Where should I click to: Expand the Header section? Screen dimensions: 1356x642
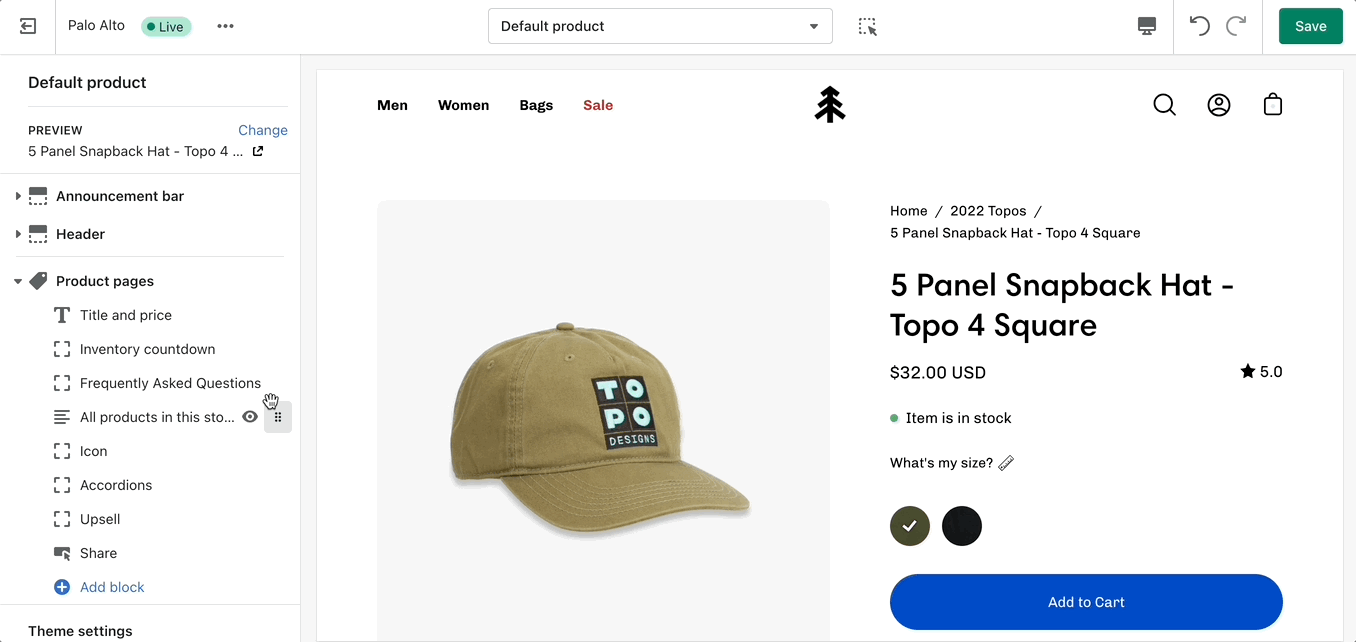pyautogui.click(x=18, y=234)
